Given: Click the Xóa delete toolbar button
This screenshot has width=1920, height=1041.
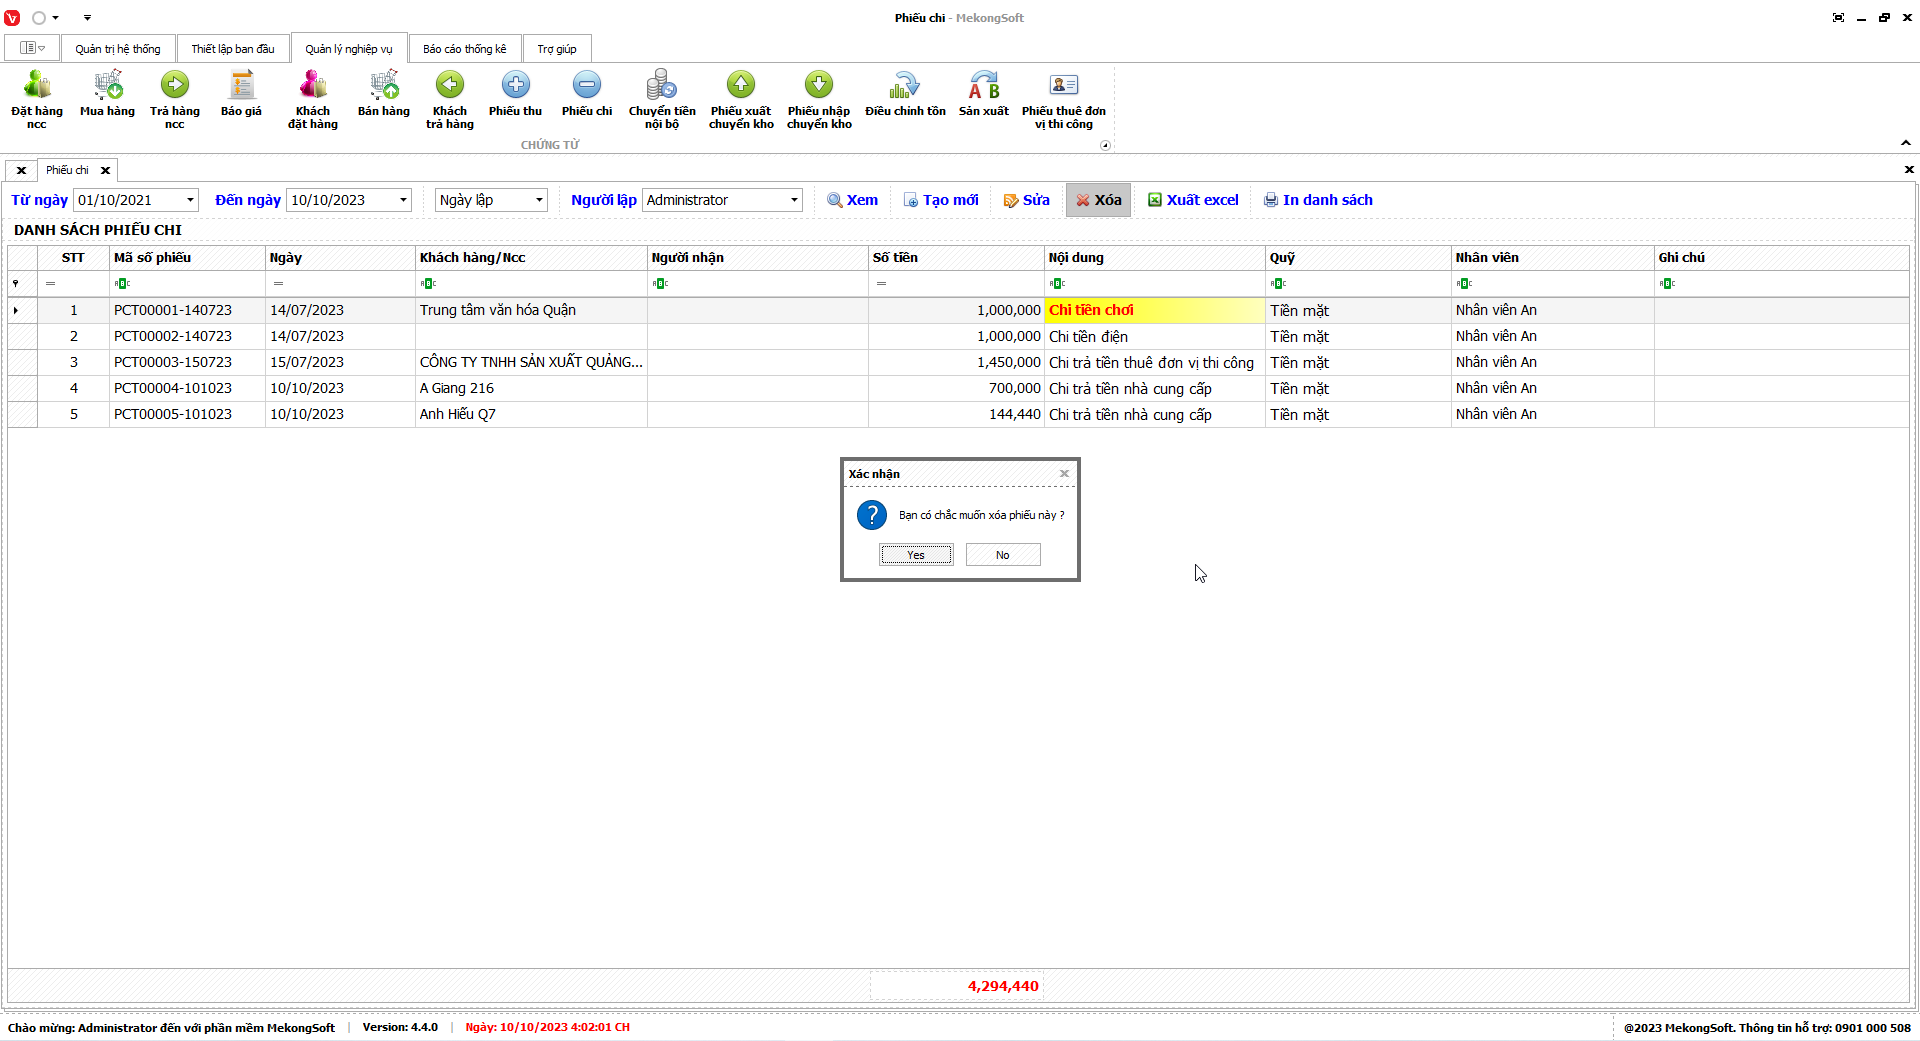Looking at the screenshot, I should (1098, 200).
